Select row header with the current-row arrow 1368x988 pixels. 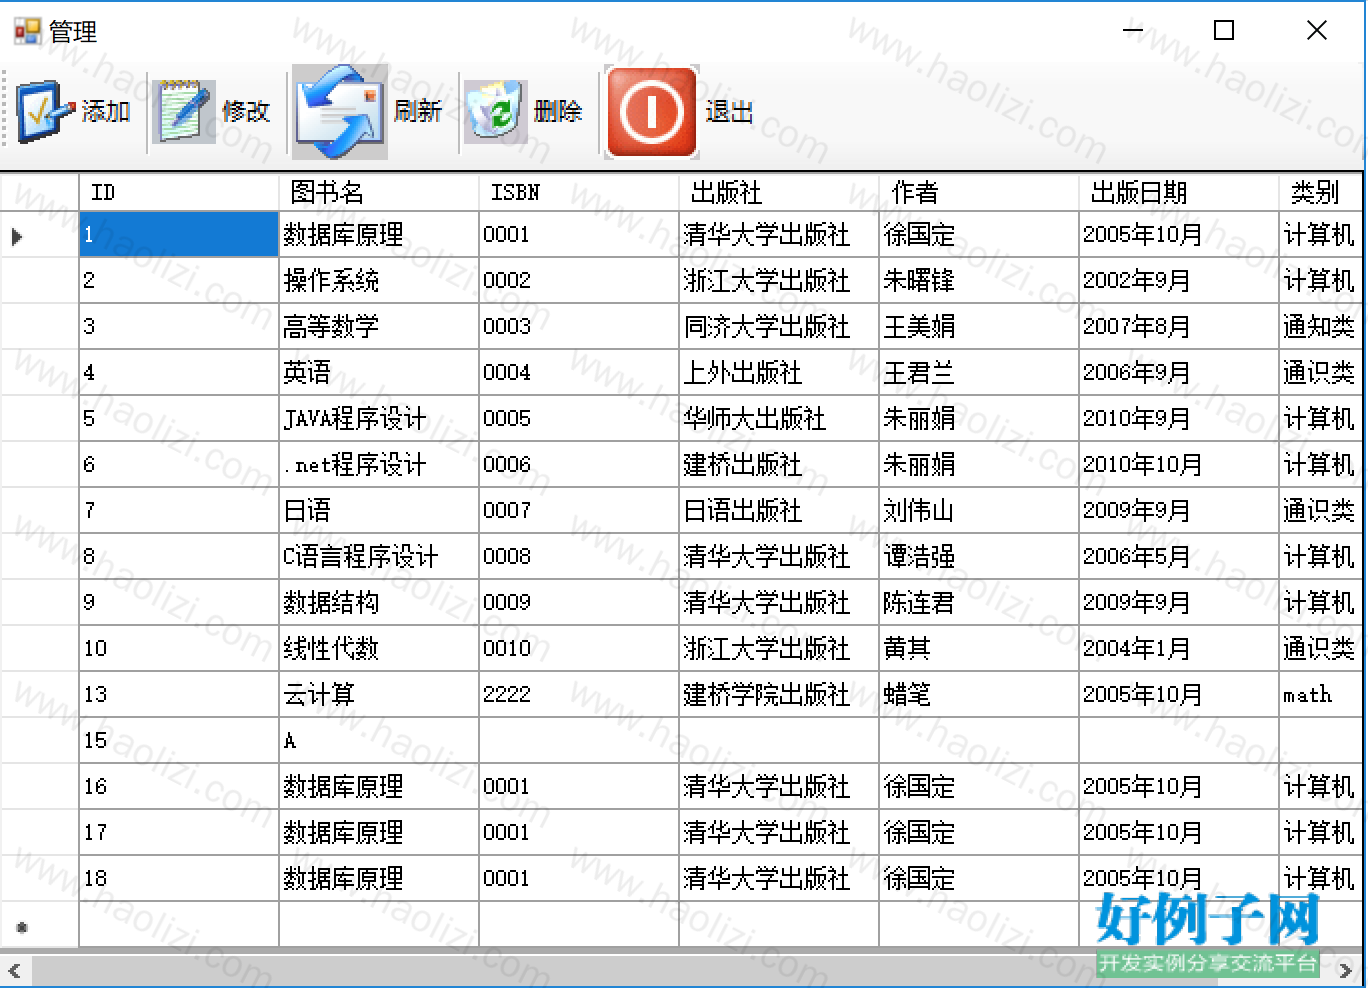(x=39, y=235)
